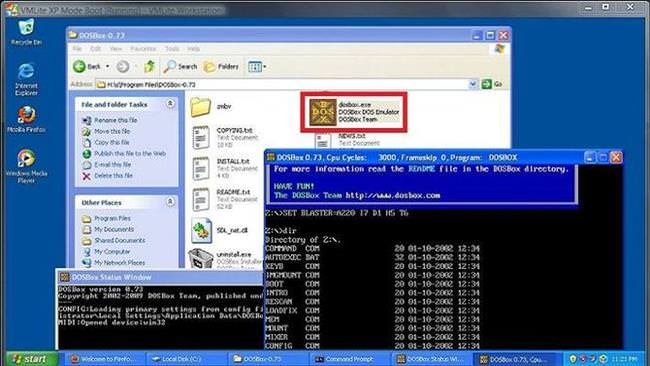Image resolution: width=650 pixels, height=366 pixels.
Task: Click the DOSBox Status Window title bar icon
Action: pyautogui.click(x=64, y=277)
